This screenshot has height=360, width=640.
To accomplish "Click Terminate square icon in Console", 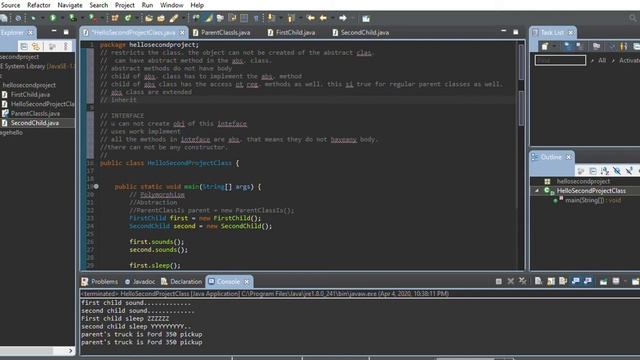I will point(498,281).
